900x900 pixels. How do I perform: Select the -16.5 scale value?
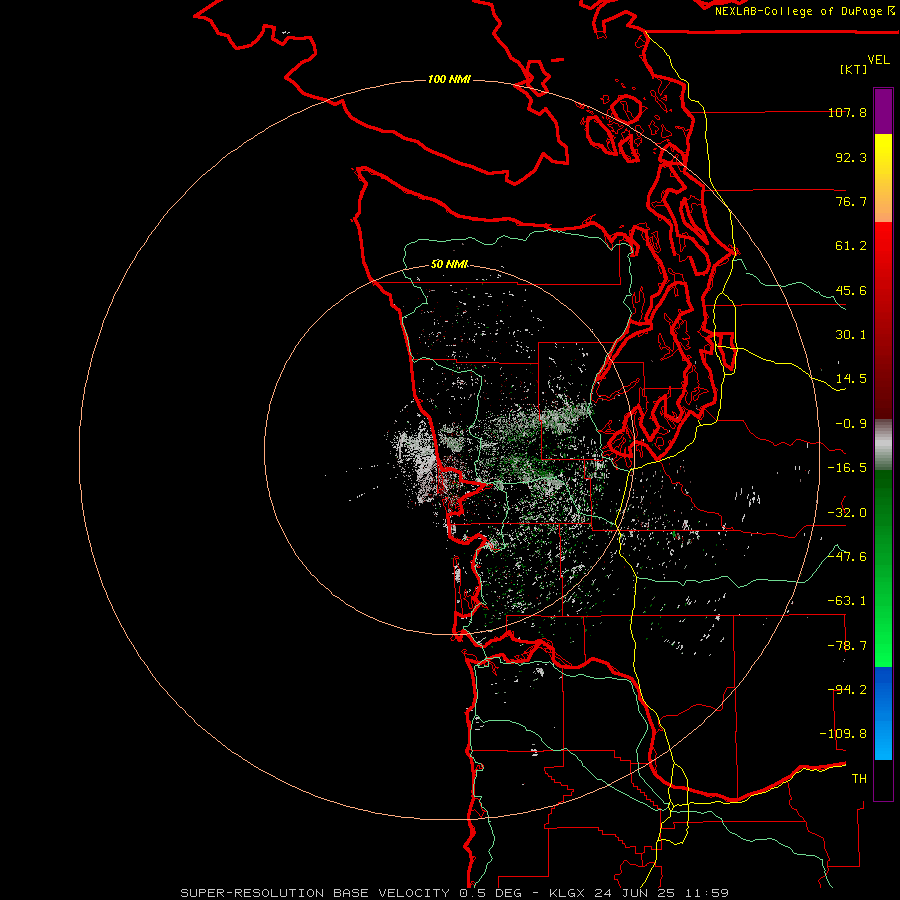[x=847, y=468]
